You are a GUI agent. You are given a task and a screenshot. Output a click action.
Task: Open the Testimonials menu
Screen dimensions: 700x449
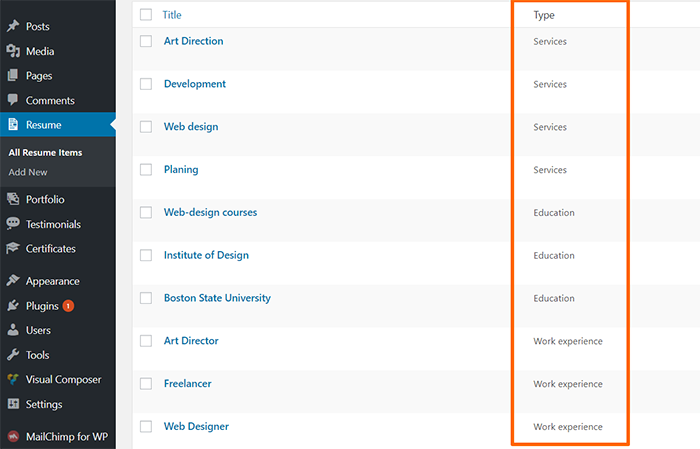click(53, 224)
